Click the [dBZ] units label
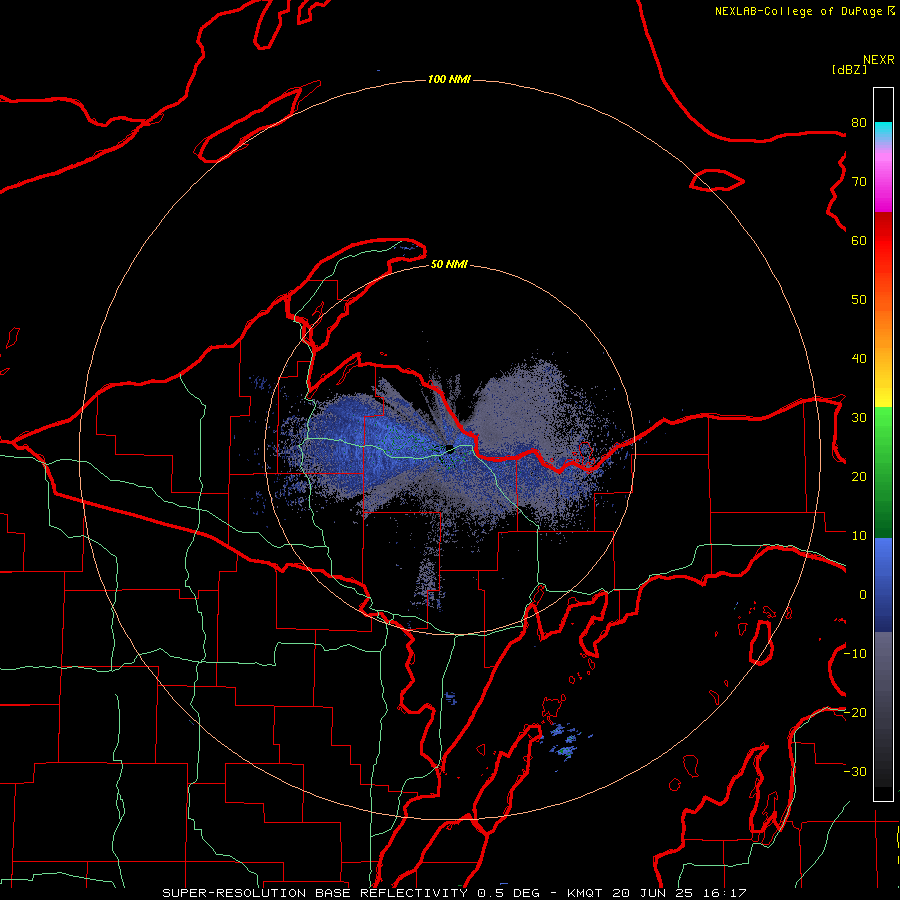The image size is (900, 900). [849, 69]
